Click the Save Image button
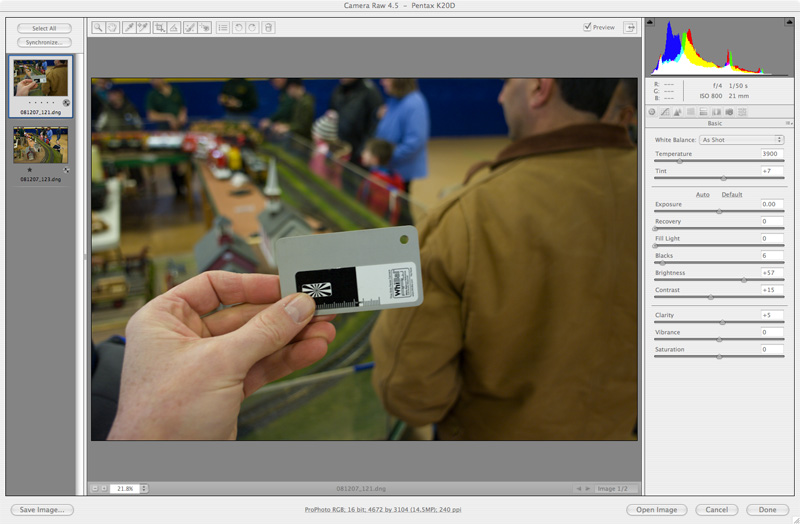 42,510
